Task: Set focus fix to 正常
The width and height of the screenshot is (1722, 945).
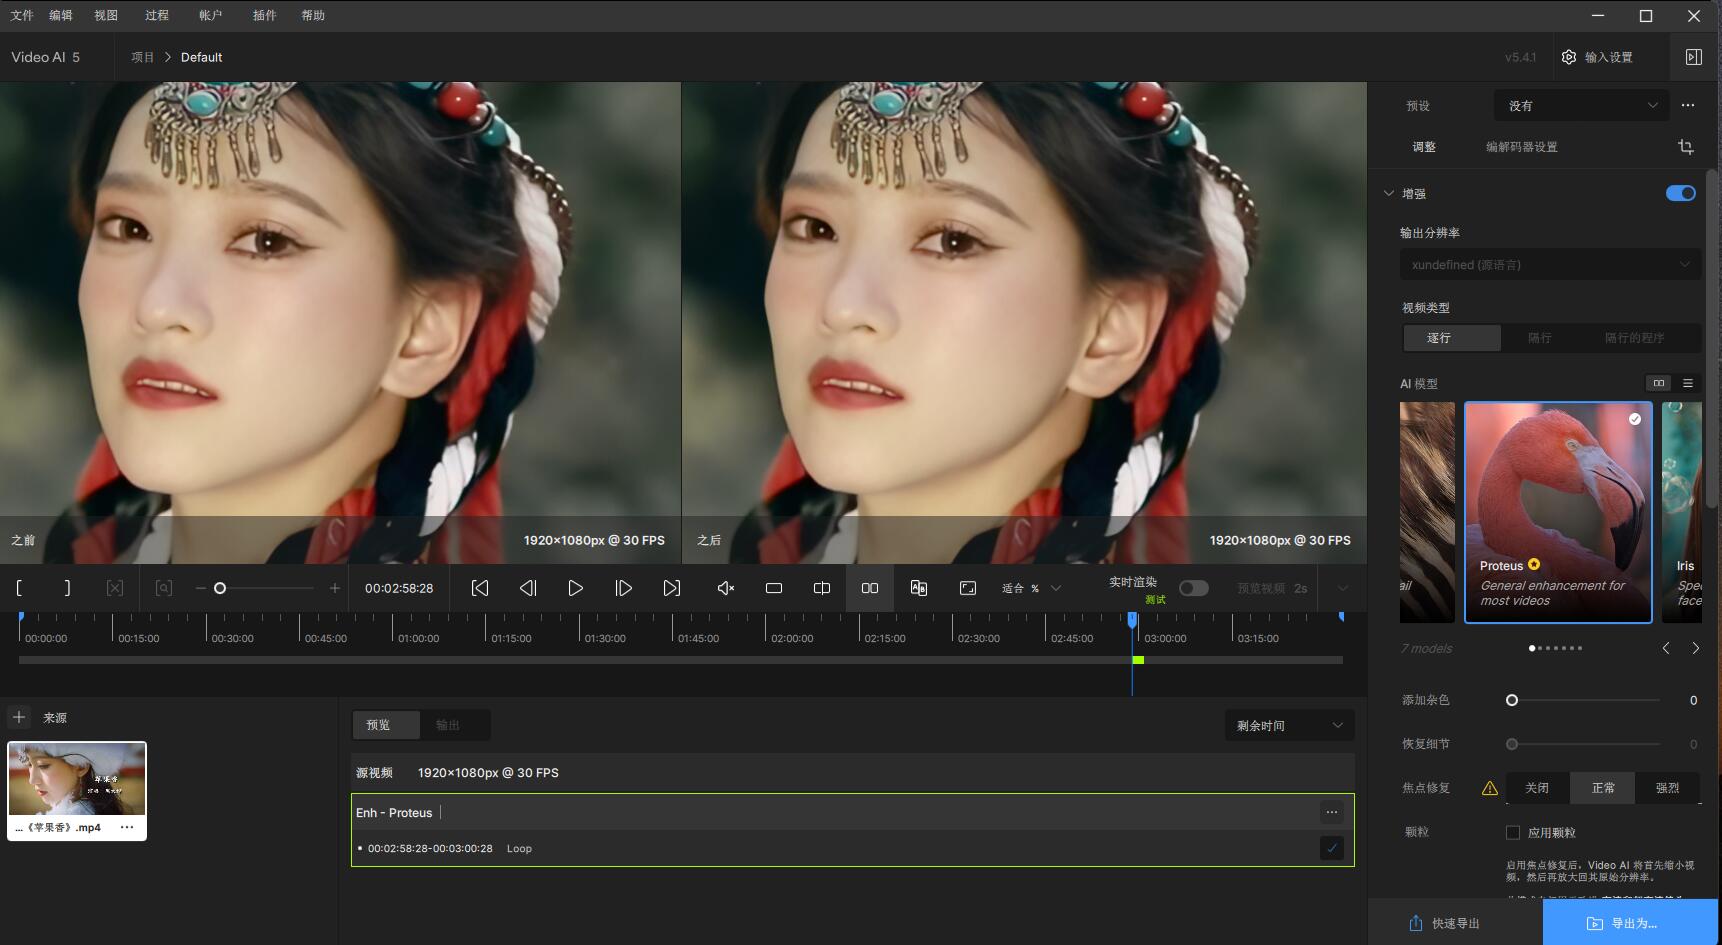Action: point(1603,788)
